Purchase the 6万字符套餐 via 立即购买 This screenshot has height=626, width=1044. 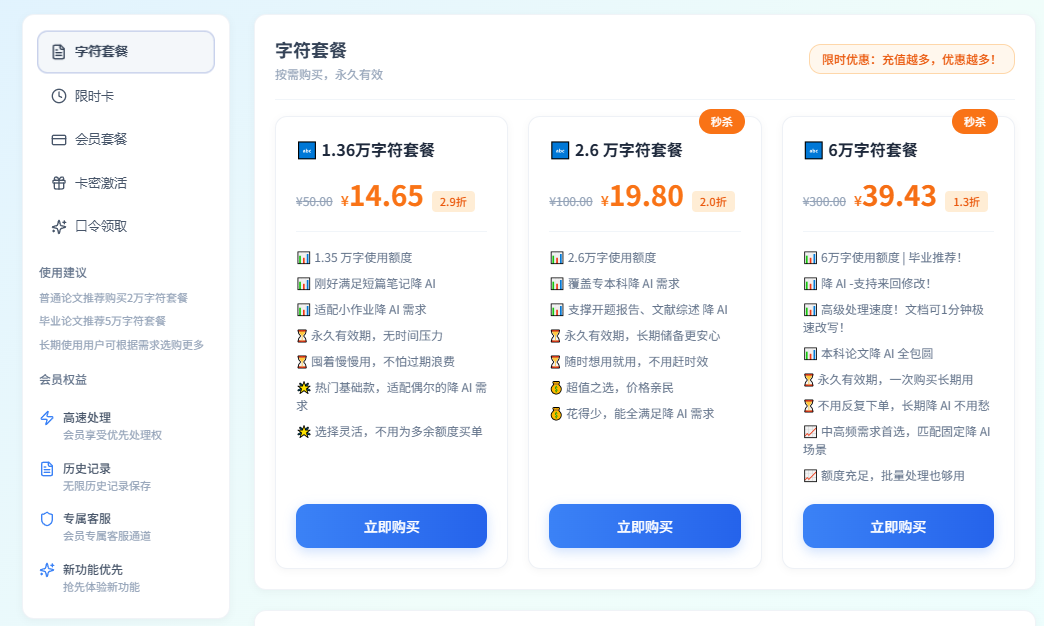tap(898, 526)
